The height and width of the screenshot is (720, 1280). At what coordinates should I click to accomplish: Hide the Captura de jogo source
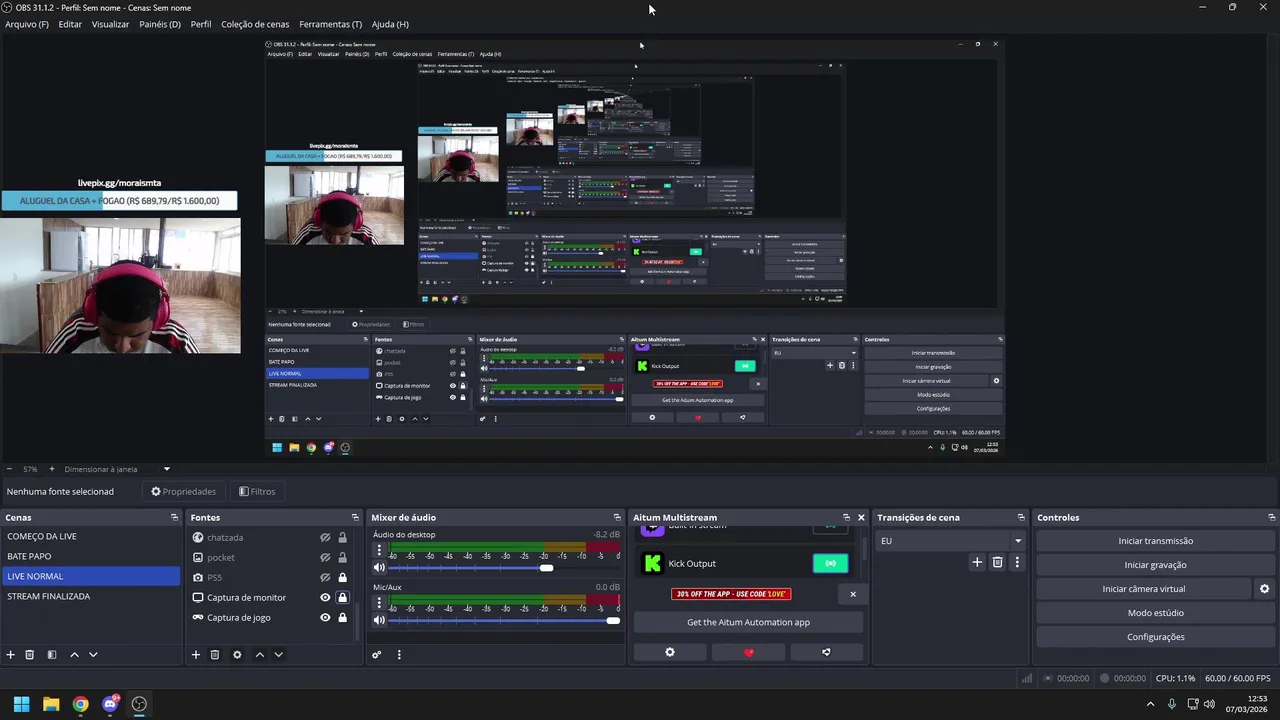pos(325,618)
